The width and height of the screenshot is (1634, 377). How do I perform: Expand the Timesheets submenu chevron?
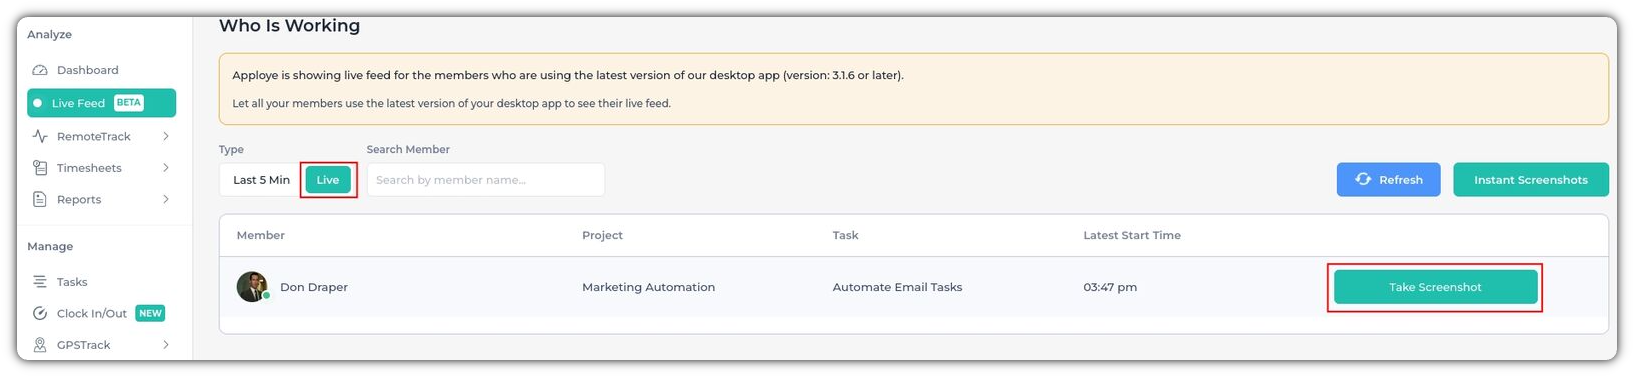[x=166, y=168]
